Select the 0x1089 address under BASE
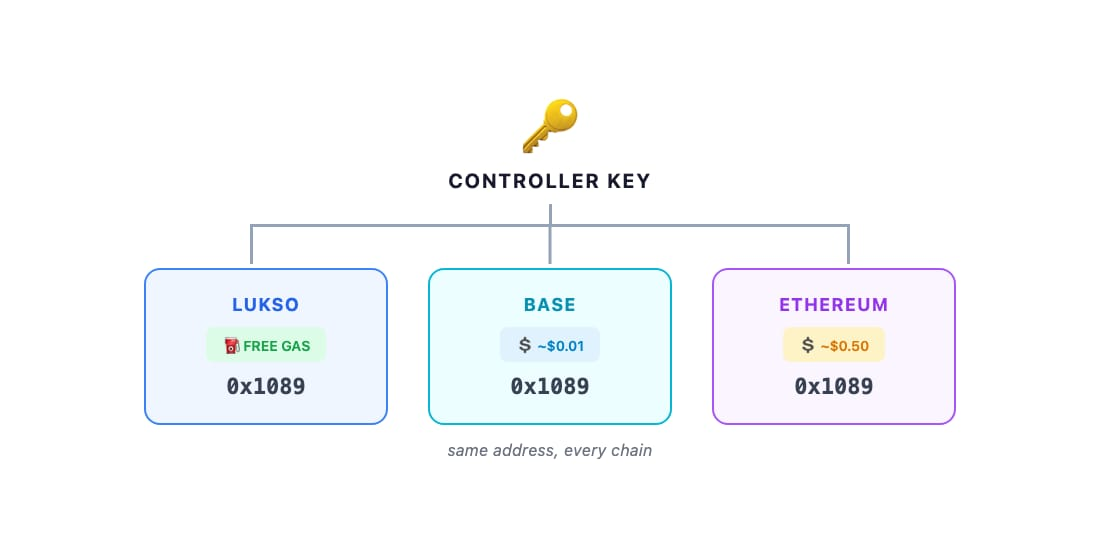This screenshot has height=550, width=1100. point(550,387)
